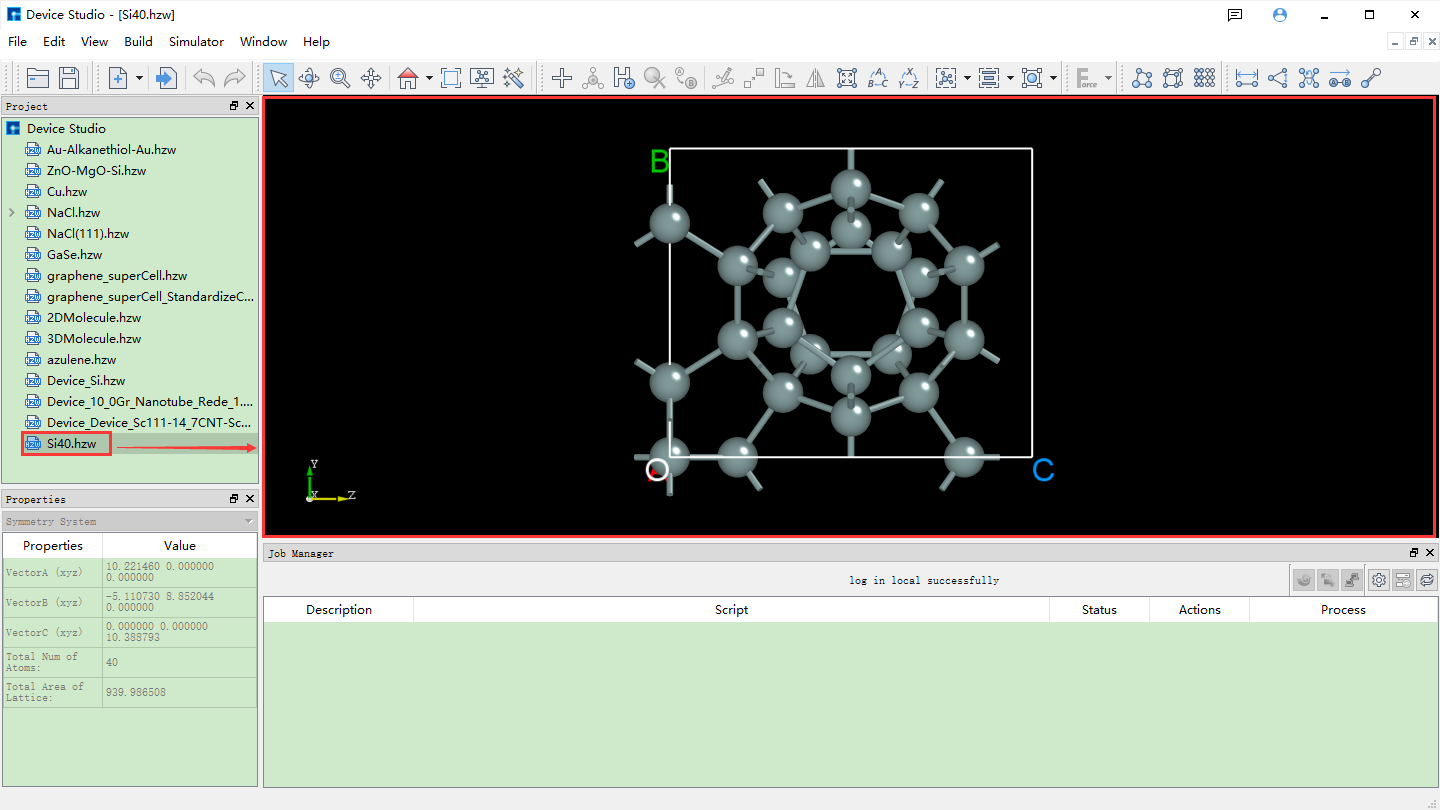Select the arrow pointer selection tool
1440x810 pixels.
(x=279, y=78)
